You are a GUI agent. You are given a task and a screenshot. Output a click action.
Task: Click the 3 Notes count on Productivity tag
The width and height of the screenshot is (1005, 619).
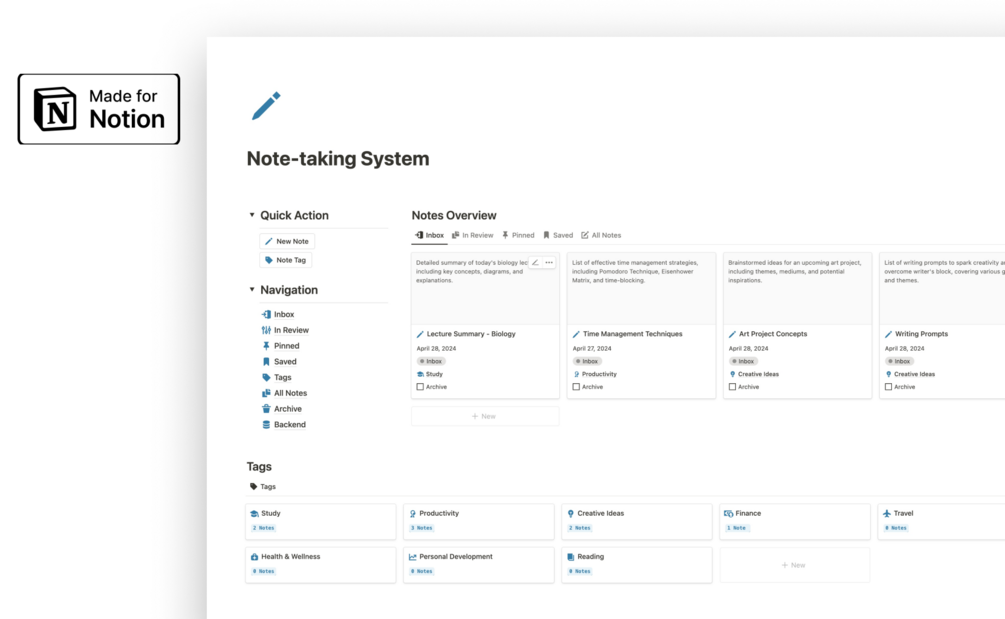coord(422,528)
